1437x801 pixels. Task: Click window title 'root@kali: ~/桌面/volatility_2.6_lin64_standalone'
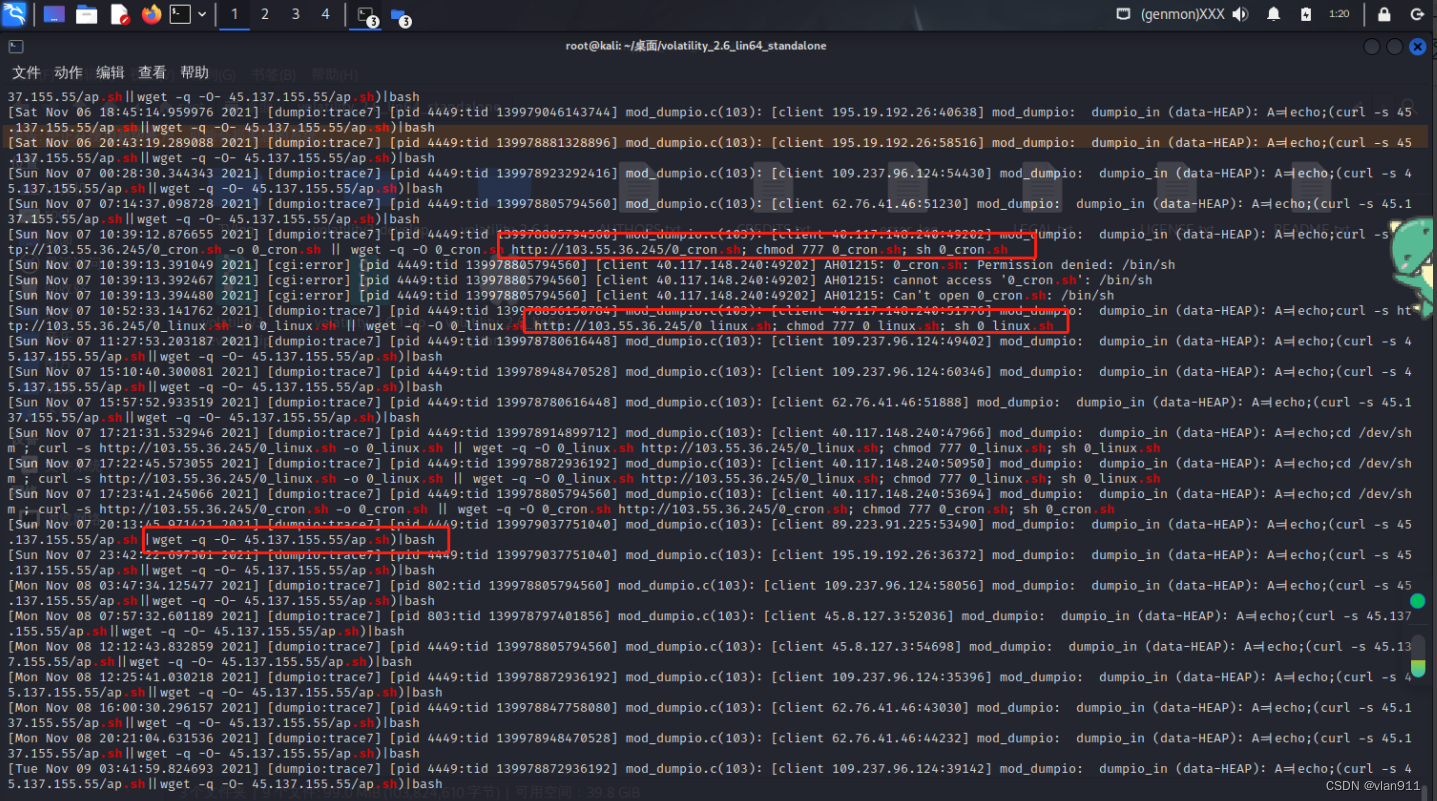[x=696, y=46]
